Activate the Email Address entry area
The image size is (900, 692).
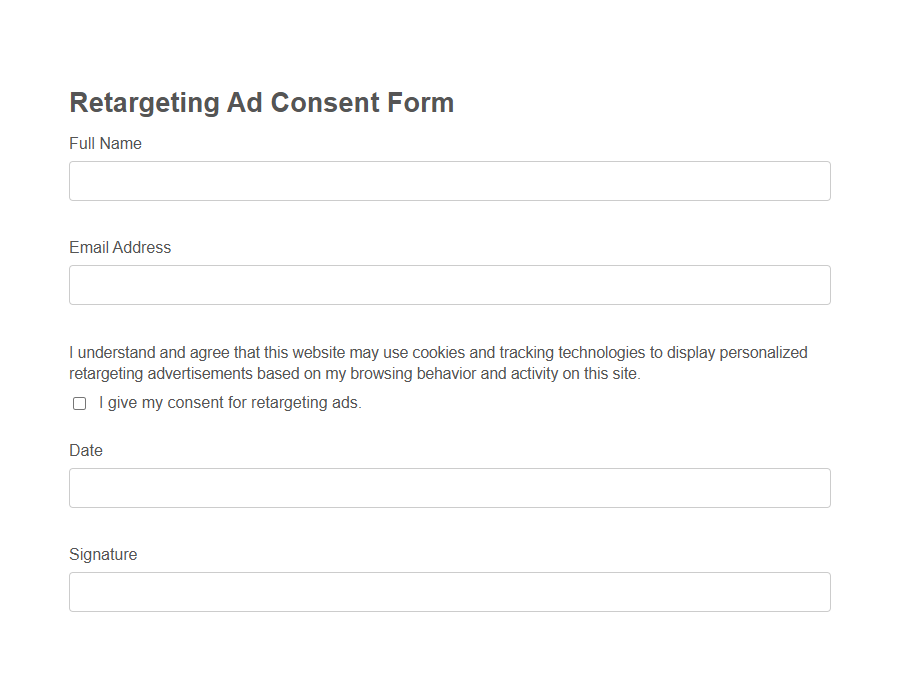coord(449,285)
